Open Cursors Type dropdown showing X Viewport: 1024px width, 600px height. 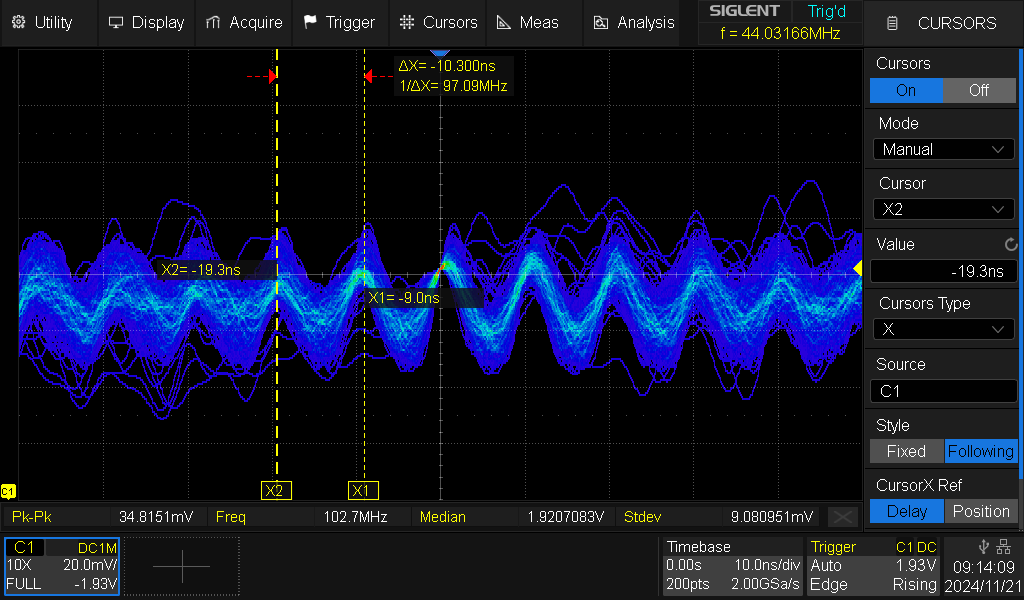pyautogui.click(x=943, y=329)
